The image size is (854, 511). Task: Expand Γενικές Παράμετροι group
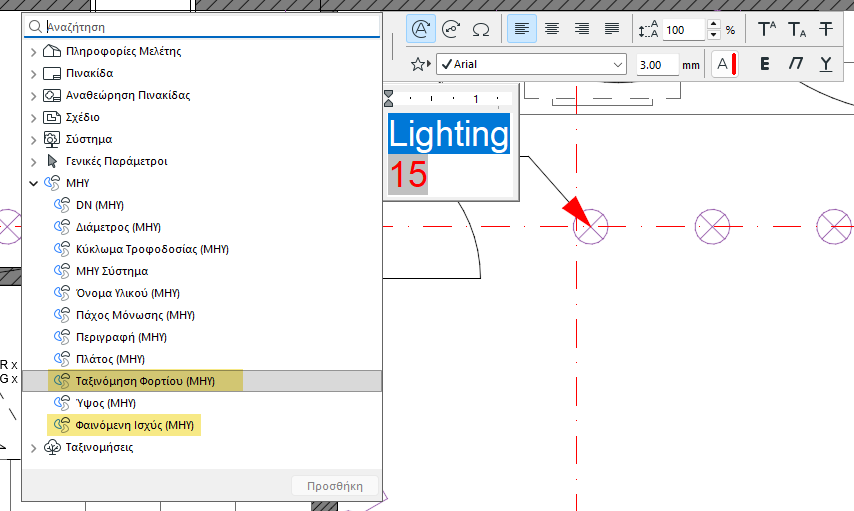coord(33,162)
